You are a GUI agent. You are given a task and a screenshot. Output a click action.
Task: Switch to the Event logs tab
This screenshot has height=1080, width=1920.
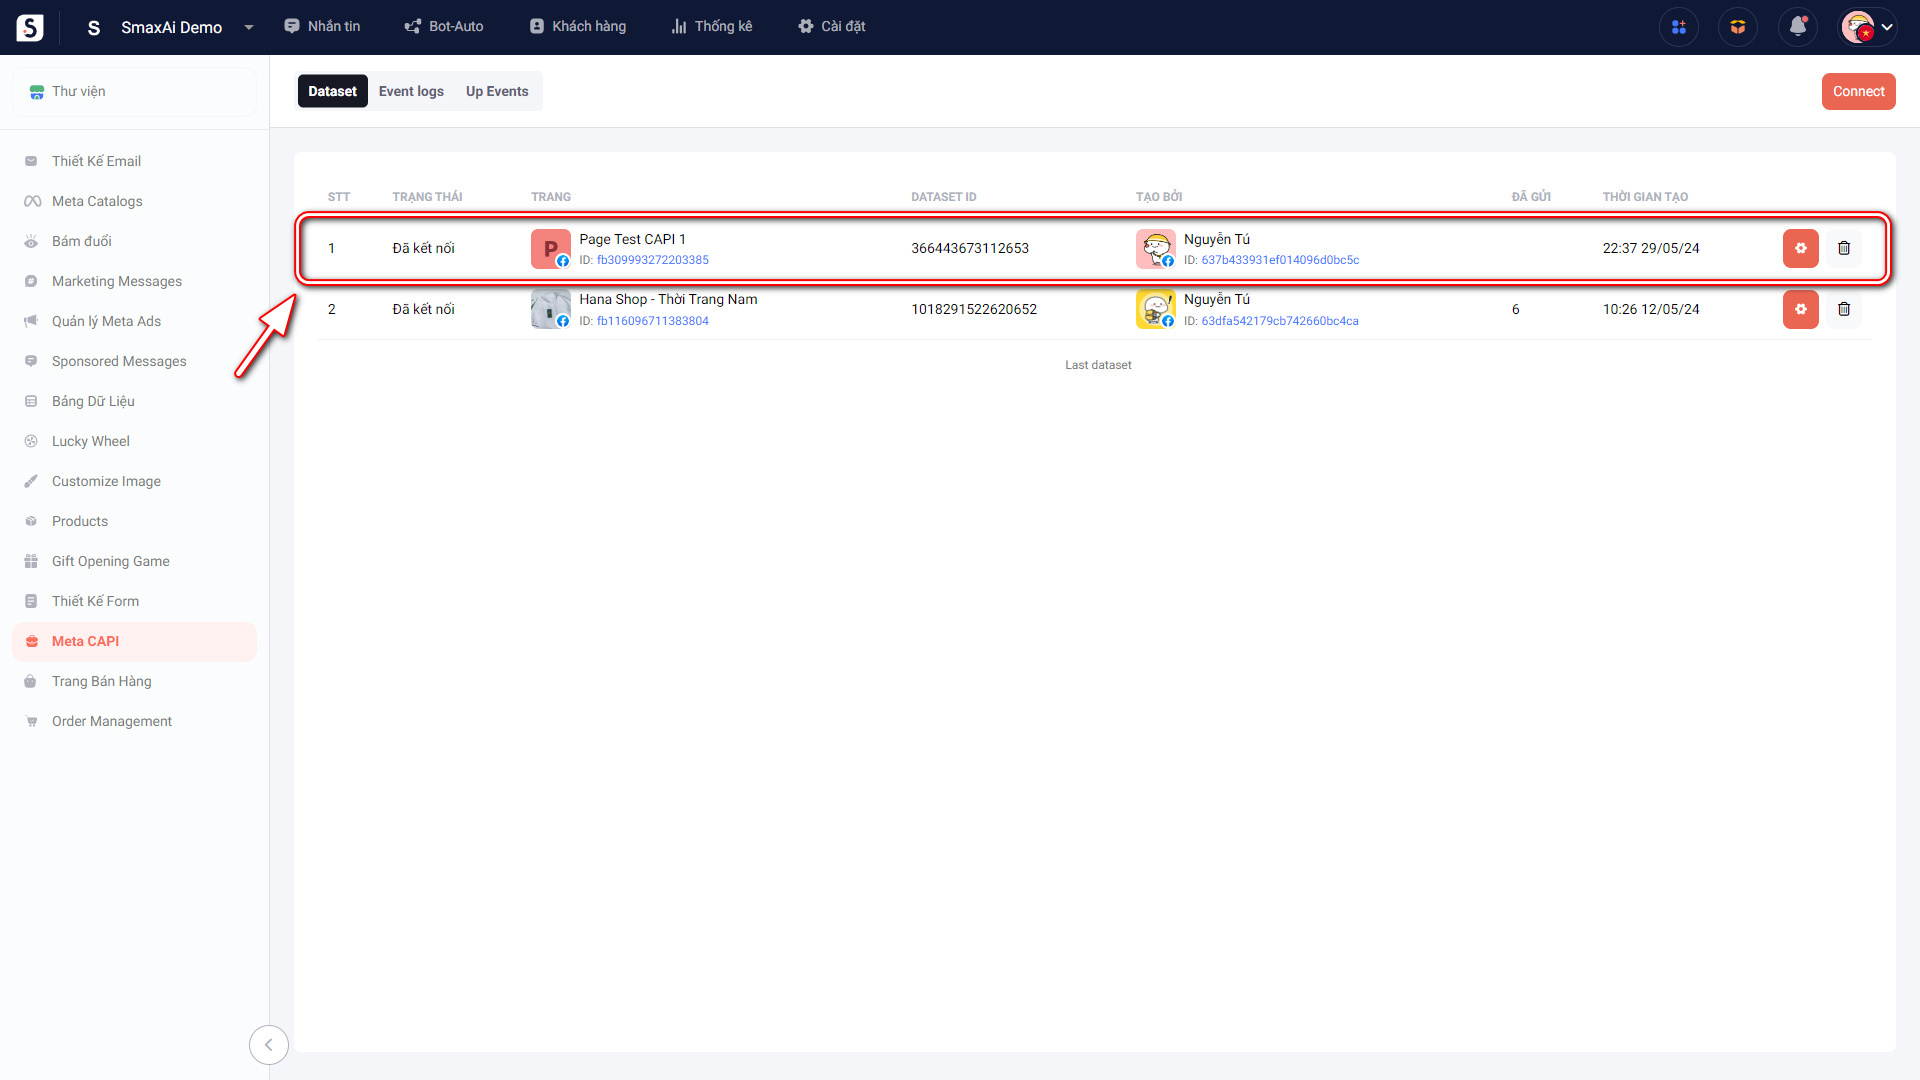click(x=411, y=91)
